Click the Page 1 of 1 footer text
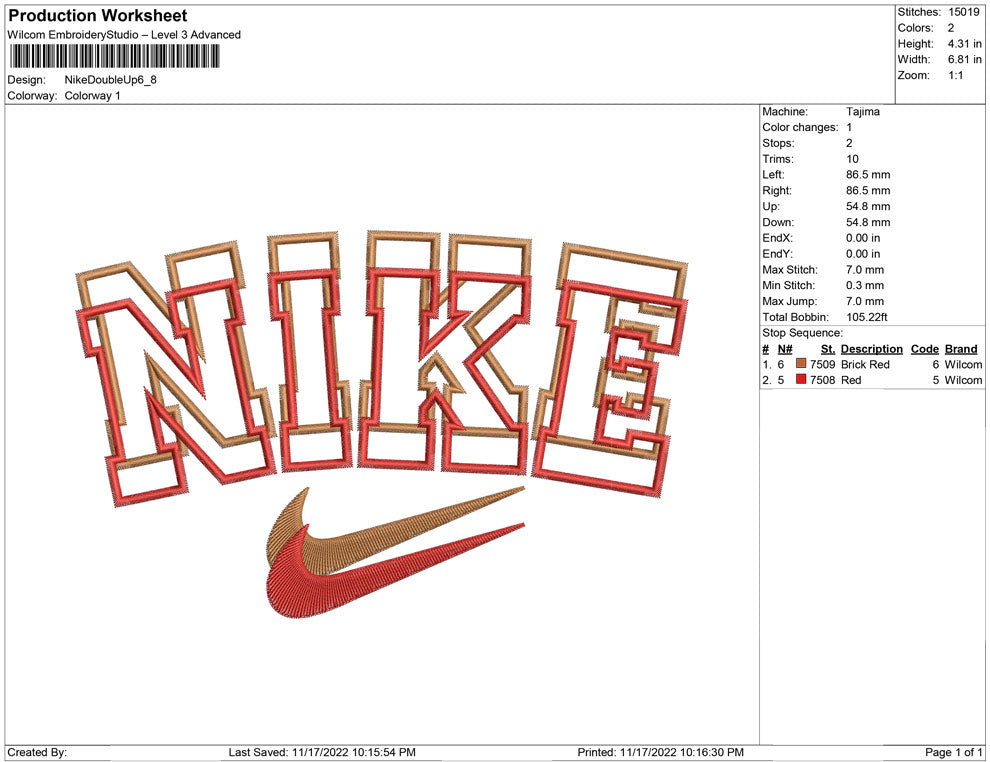 [x=953, y=752]
